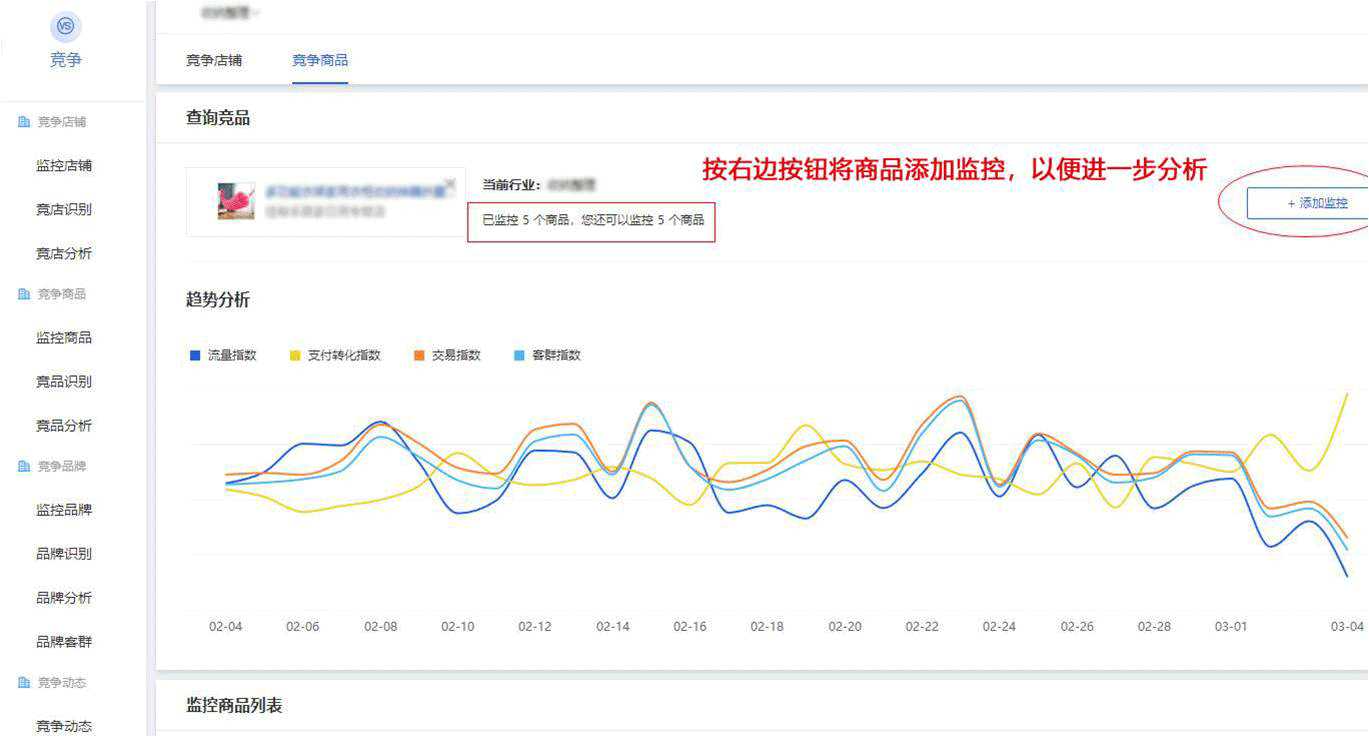Click the VS 竞争 icon in sidebar
The height and width of the screenshot is (737, 1369).
point(65,27)
